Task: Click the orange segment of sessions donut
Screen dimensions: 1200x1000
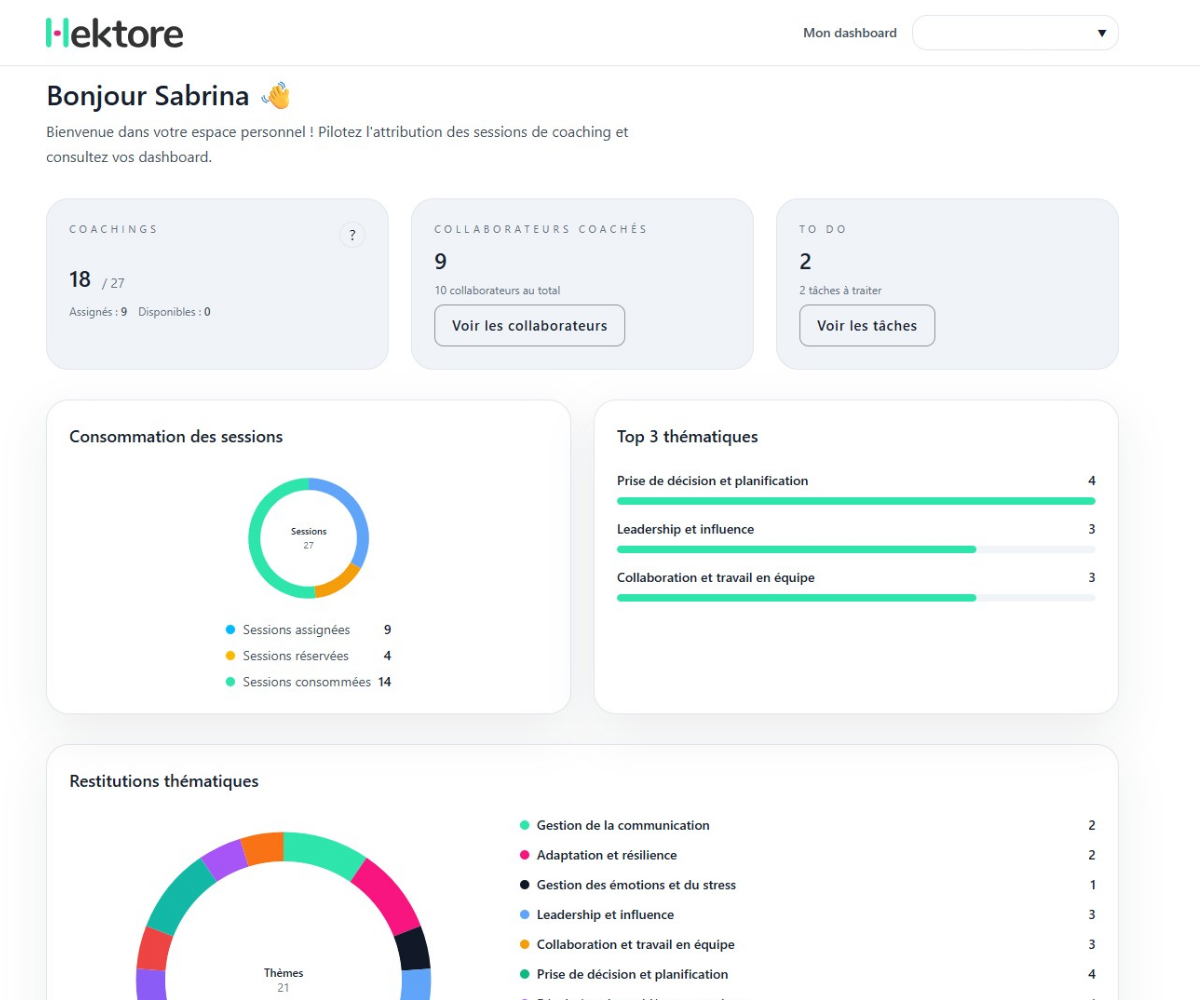Action: (338, 580)
